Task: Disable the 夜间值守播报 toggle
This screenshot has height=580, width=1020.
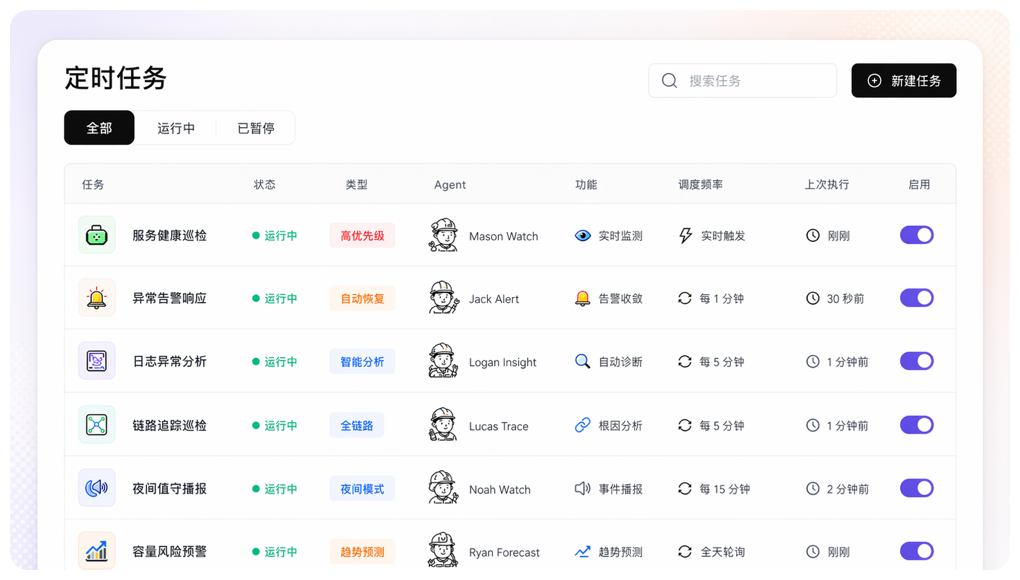Action: click(917, 488)
